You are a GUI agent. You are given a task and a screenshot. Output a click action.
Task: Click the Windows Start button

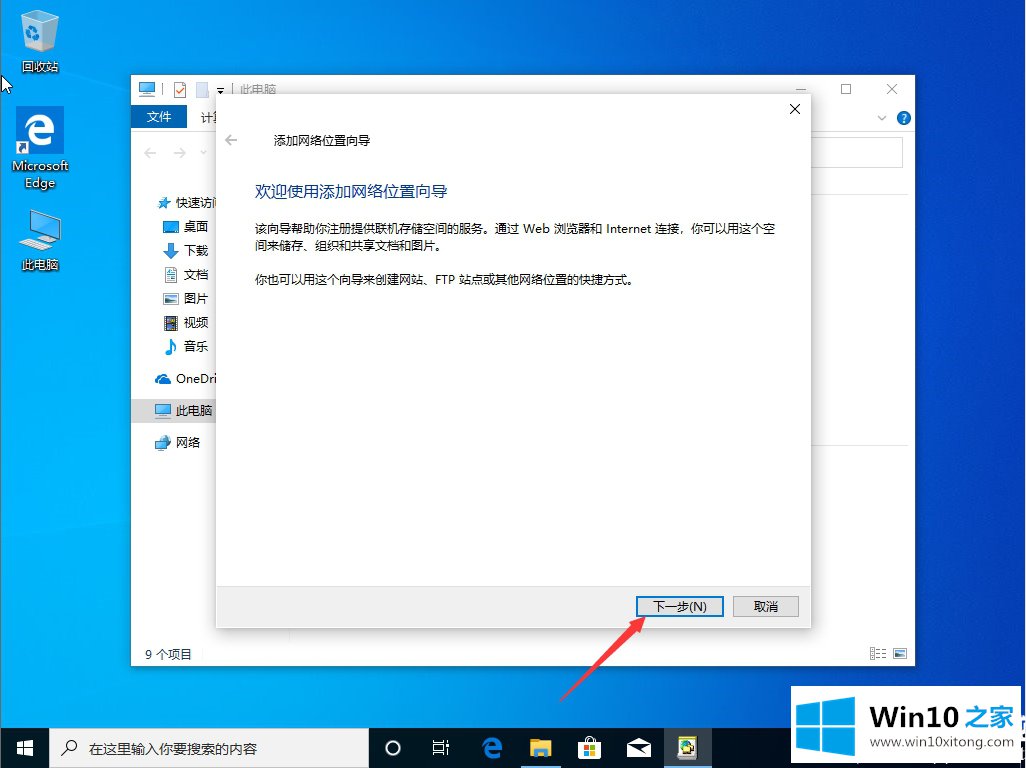(x=24, y=747)
